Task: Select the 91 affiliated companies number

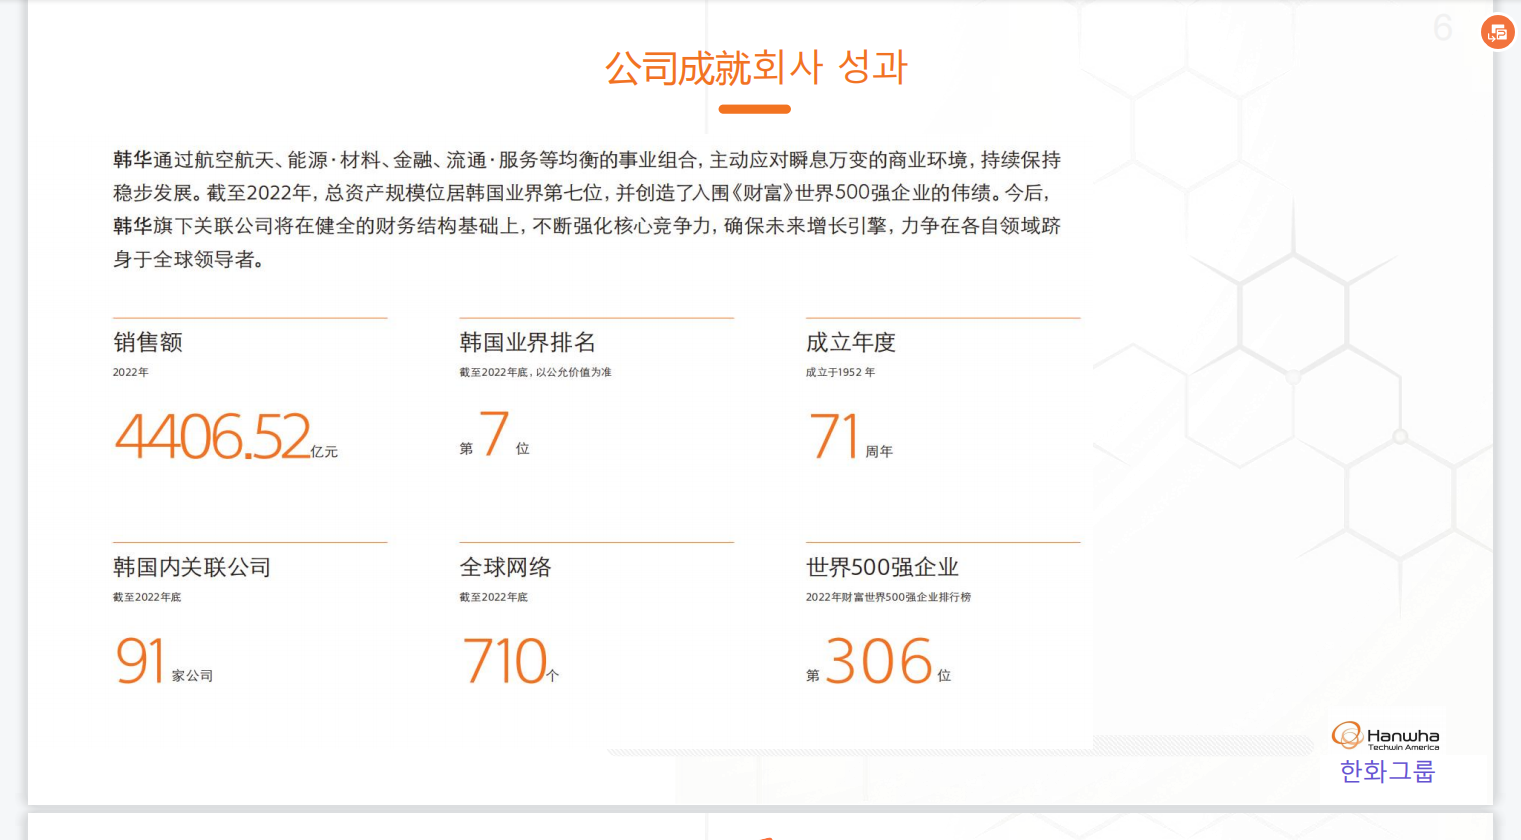Action: click(141, 661)
